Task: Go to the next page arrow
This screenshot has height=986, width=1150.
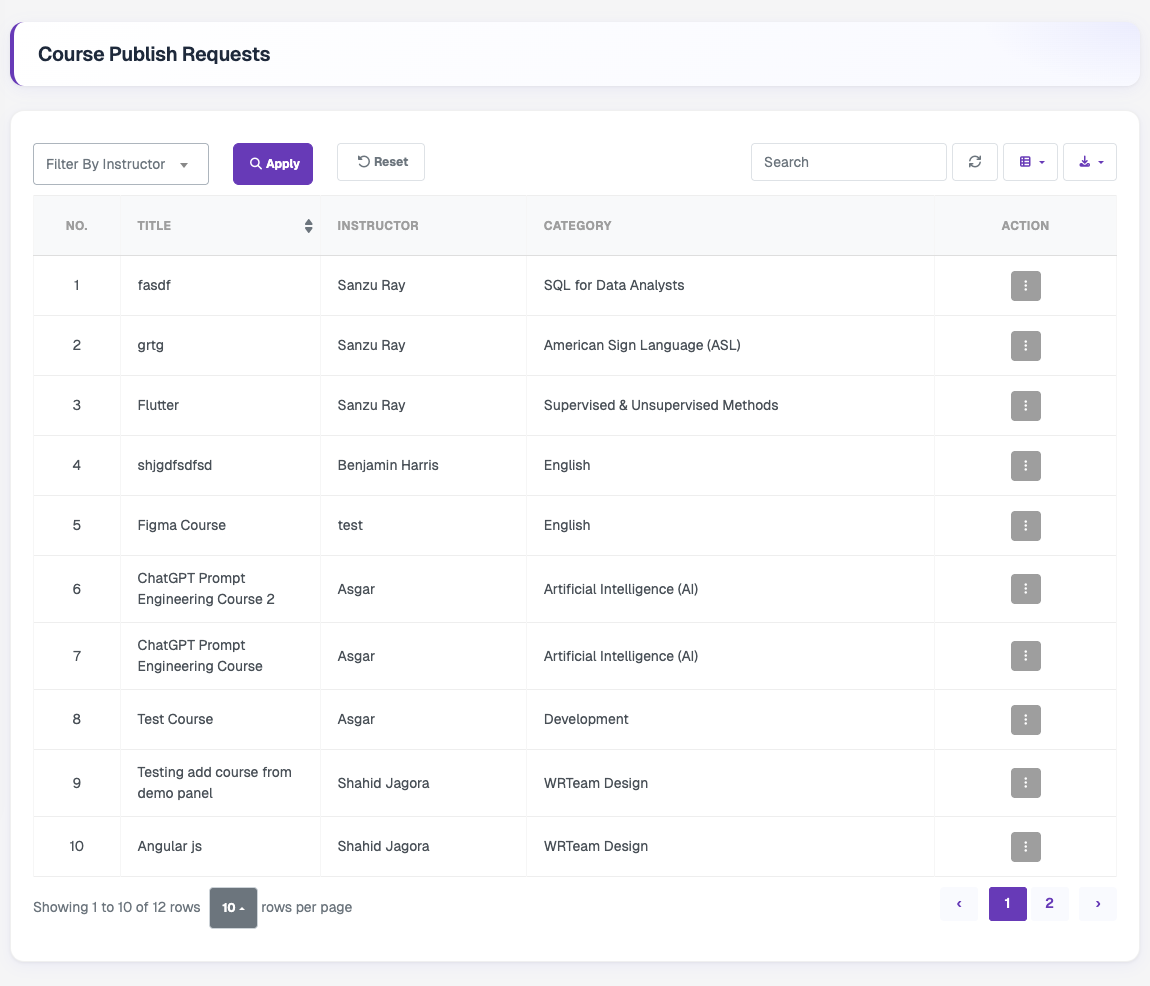Action: (1098, 904)
